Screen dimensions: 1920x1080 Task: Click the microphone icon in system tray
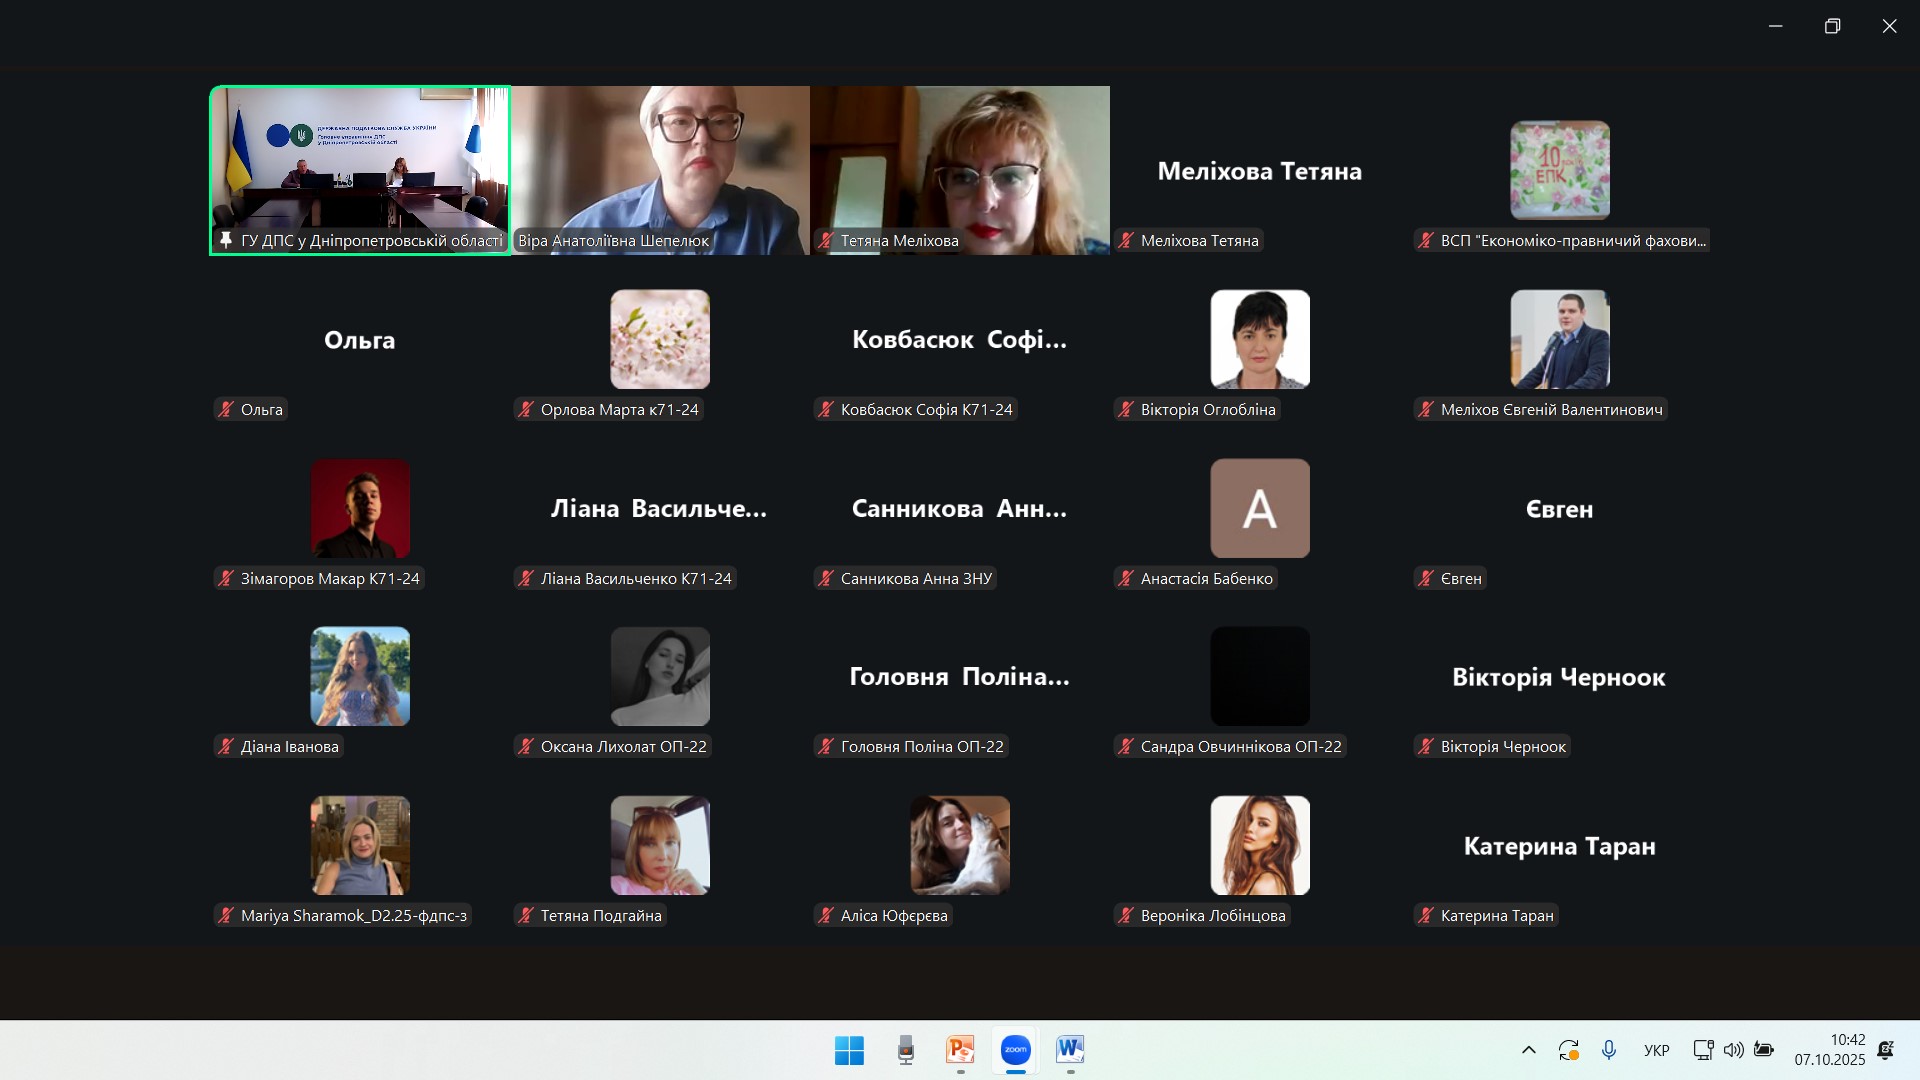pos(1608,1050)
